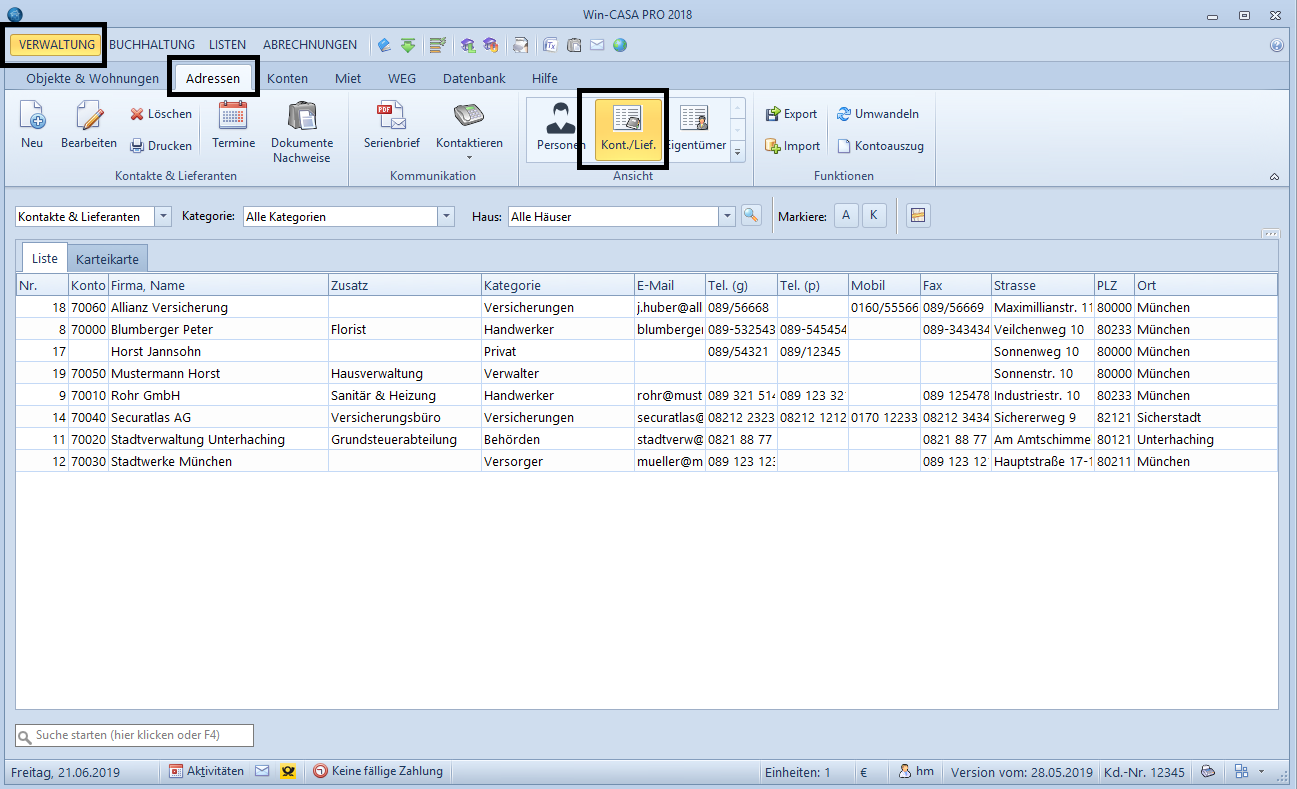The width and height of the screenshot is (1297, 789).
Task: Click the bank icon with green L
Action: coord(467,45)
